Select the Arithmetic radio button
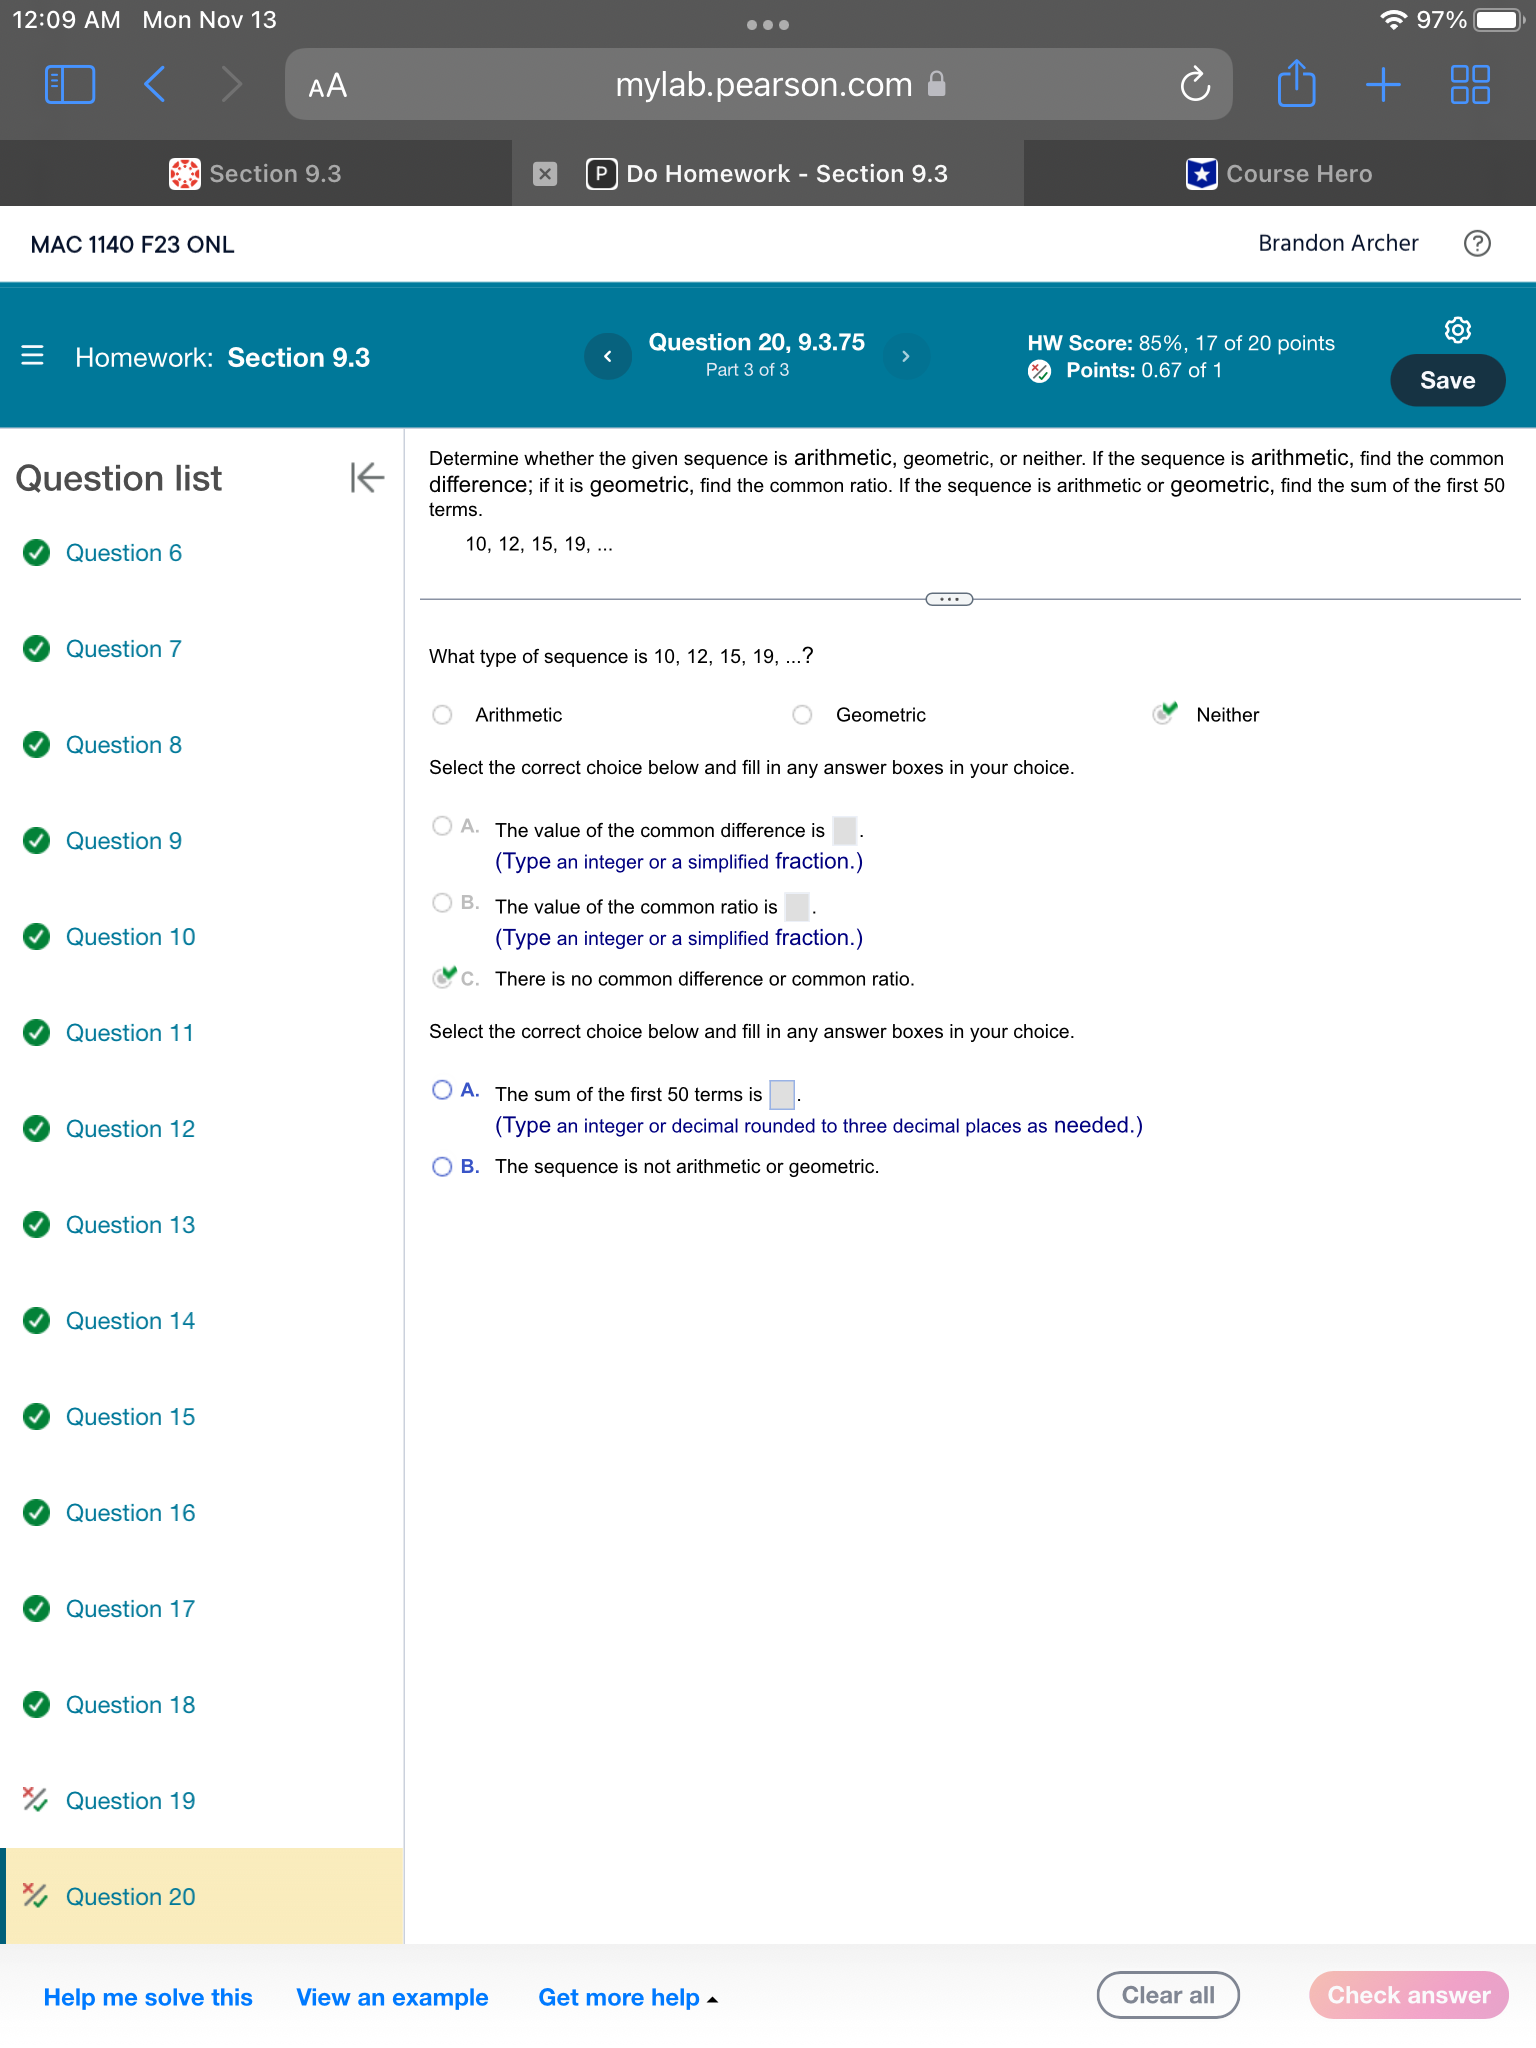The width and height of the screenshot is (1536, 2048). click(x=442, y=715)
